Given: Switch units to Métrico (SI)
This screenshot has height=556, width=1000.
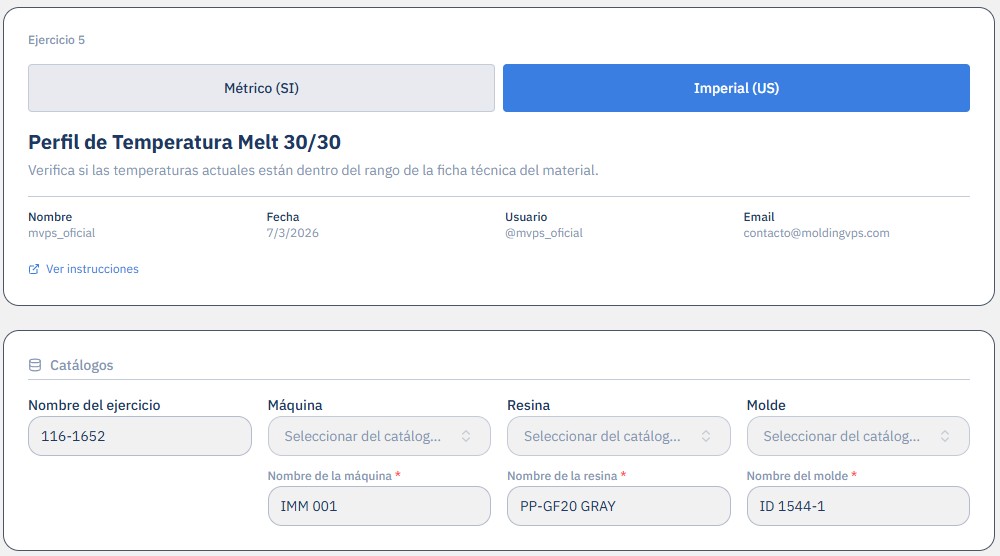Looking at the screenshot, I should tap(261, 88).
